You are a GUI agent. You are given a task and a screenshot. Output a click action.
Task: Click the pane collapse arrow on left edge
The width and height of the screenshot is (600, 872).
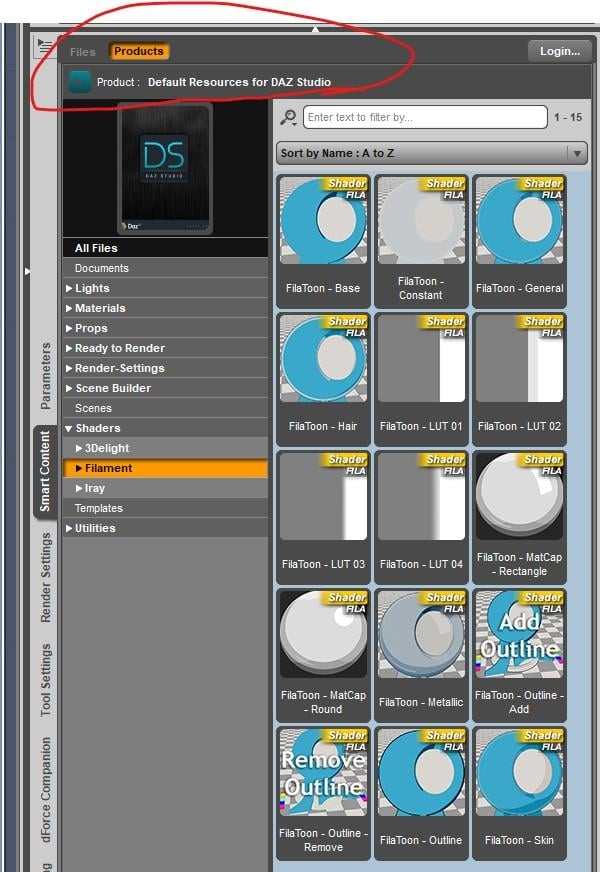pyautogui.click(x=27, y=271)
